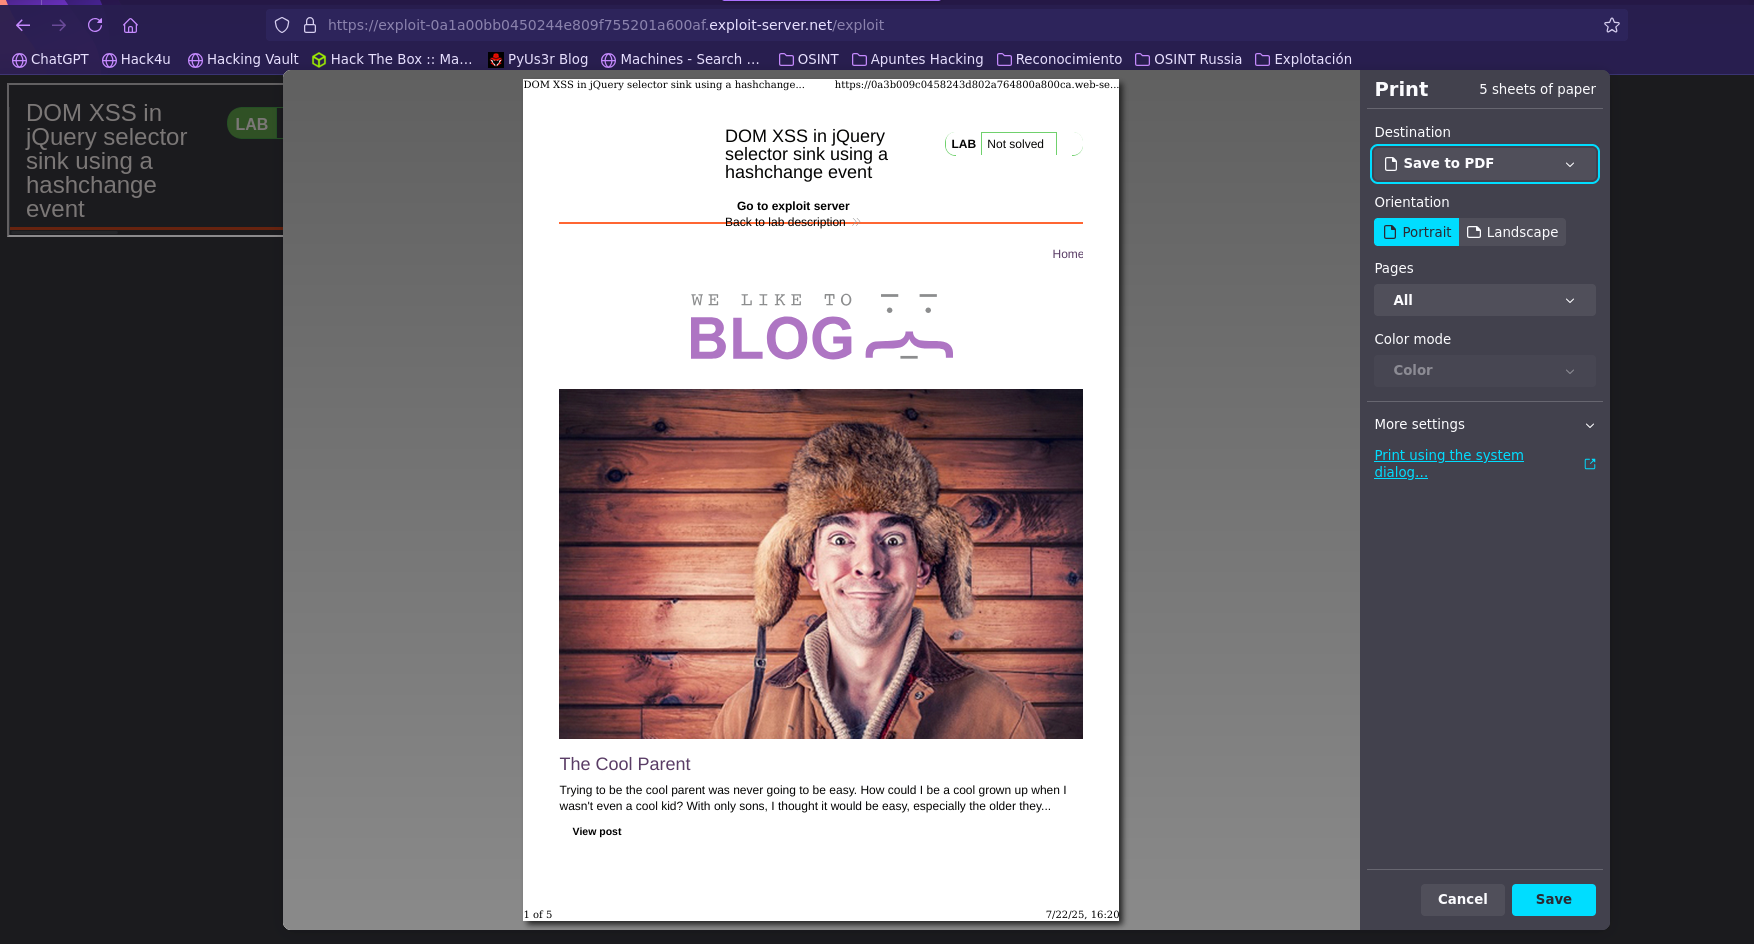Open the Machines - Search bookmark

[680, 59]
